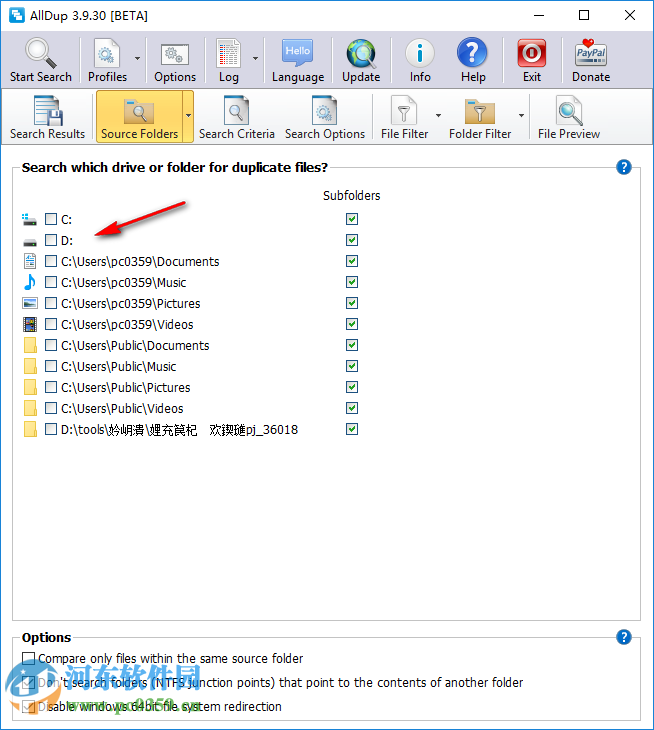
Task: Uncheck Subfolders for Public\Music
Action: click(352, 366)
